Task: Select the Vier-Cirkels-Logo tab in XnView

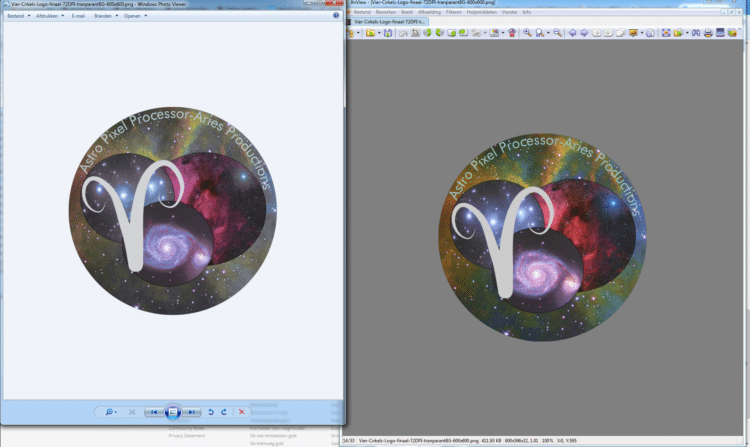Action: click(x=388, y=22)
